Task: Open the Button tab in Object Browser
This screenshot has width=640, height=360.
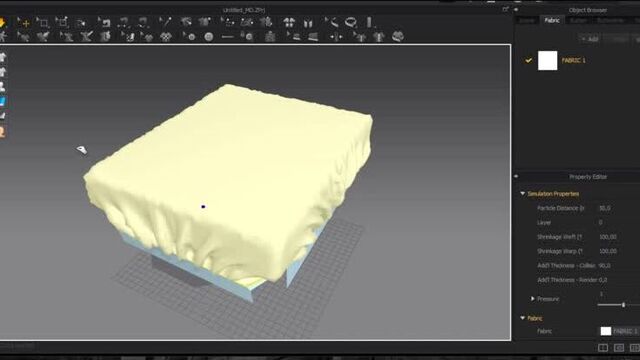Action: pos(578,20)
